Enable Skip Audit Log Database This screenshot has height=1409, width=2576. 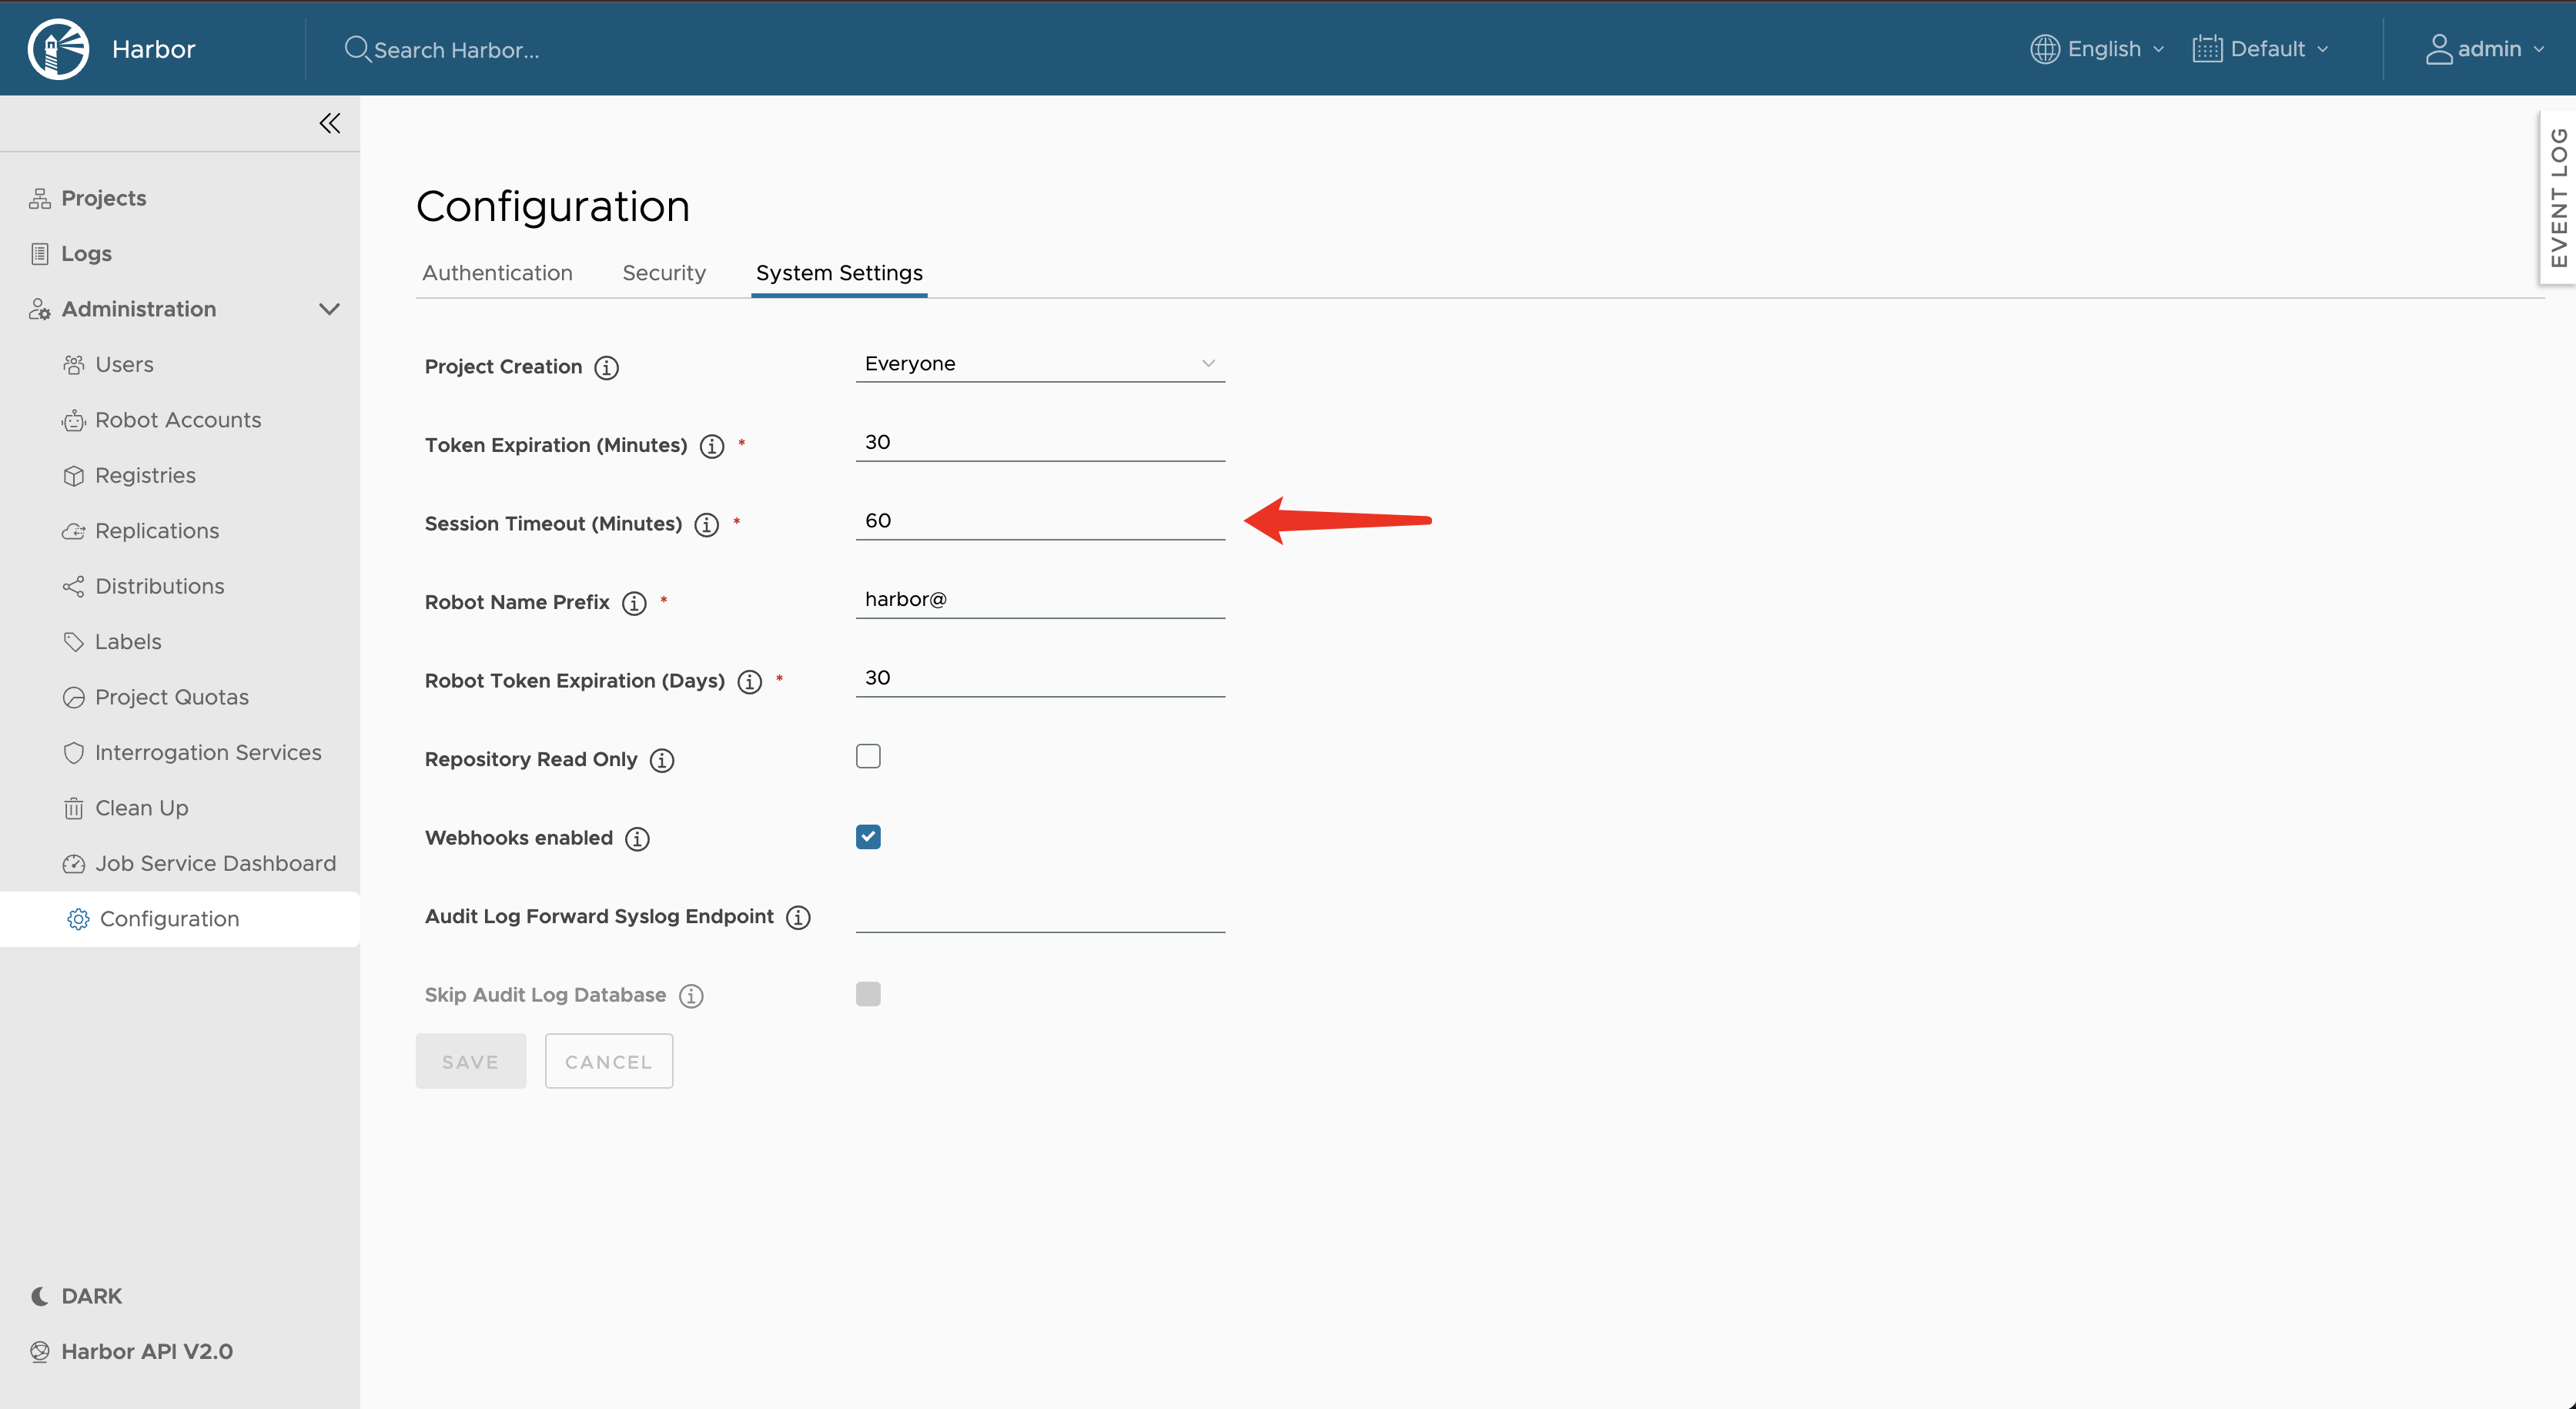[868, 993]
